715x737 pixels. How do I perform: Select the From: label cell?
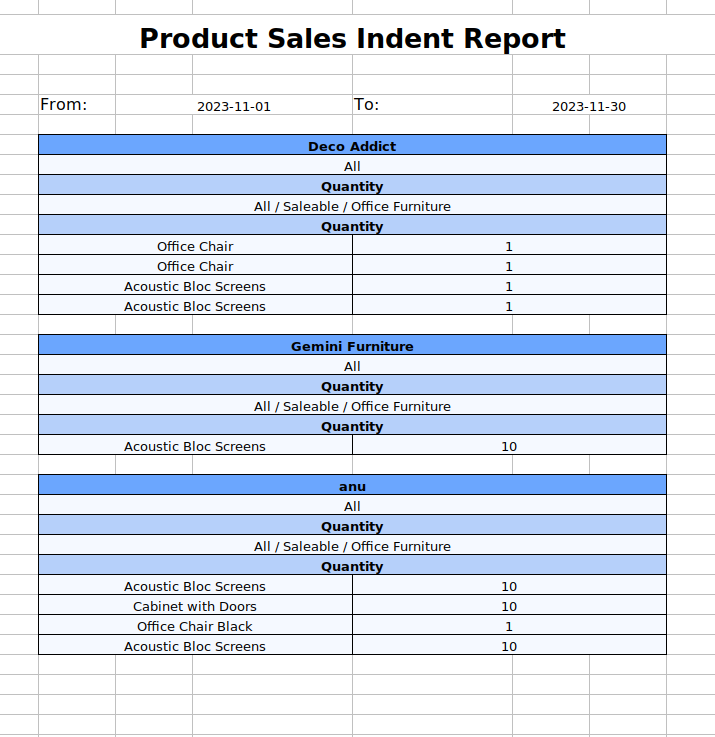64,105
